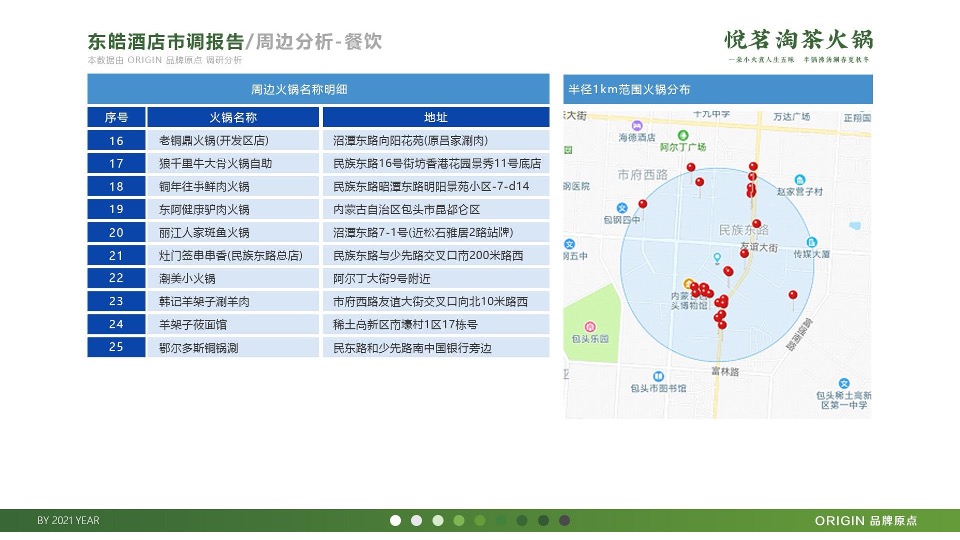Click row number 17 cell
The image size is (960, 540).
coord(116,163)
